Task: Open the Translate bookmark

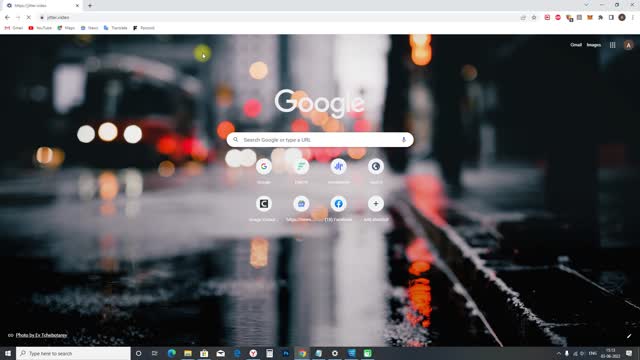Action: point(116,28)
